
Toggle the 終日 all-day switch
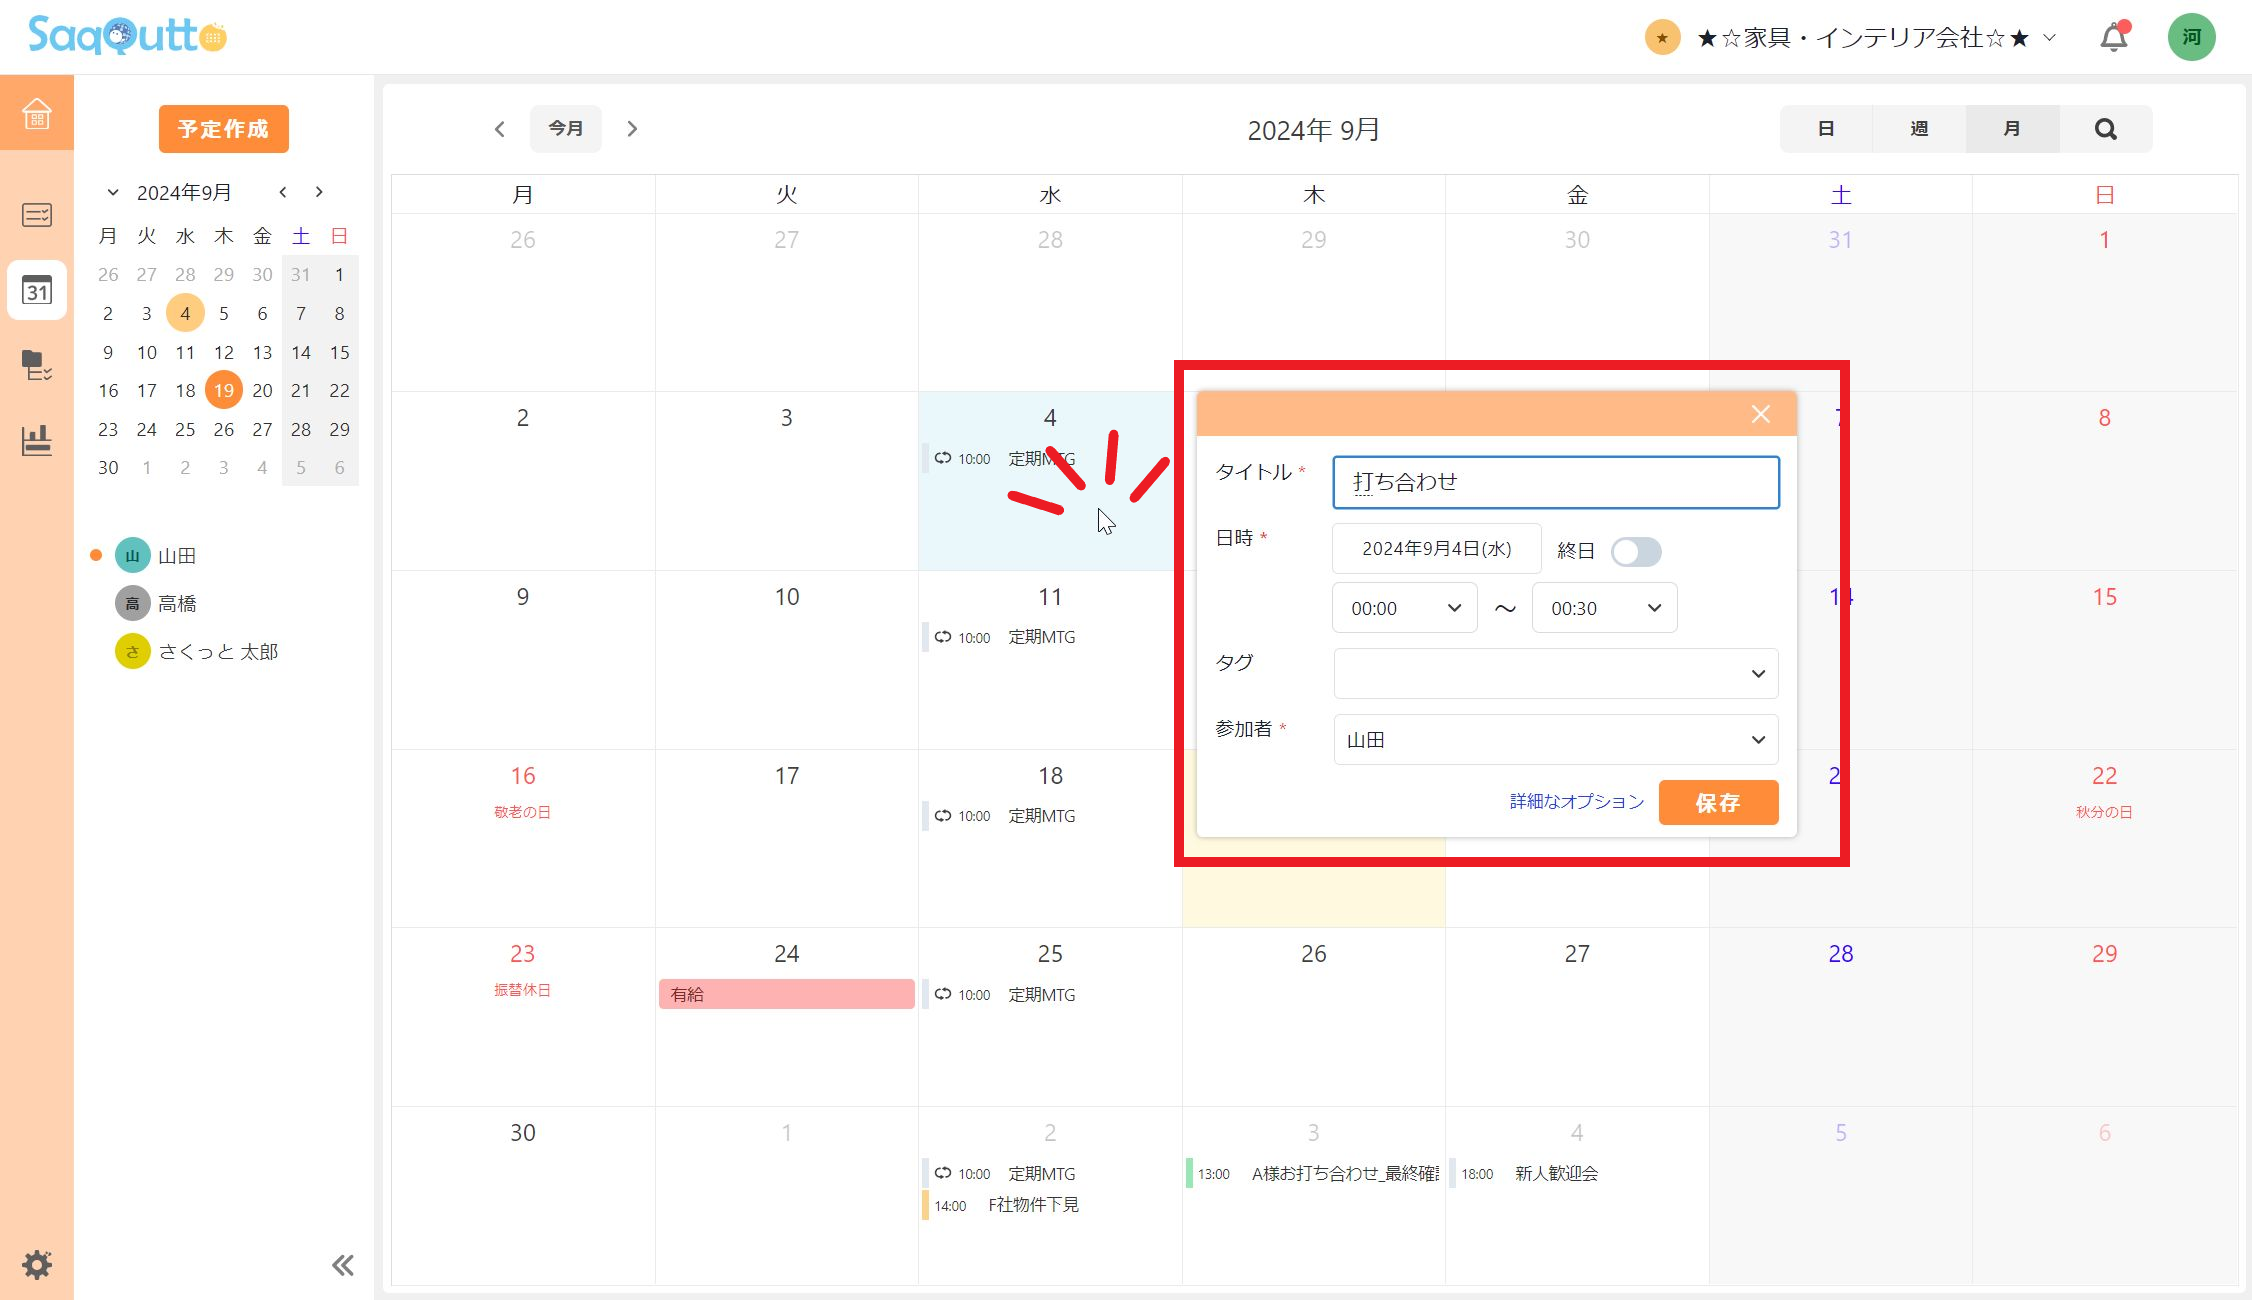pyautogui.click(x=1636, y=552)
